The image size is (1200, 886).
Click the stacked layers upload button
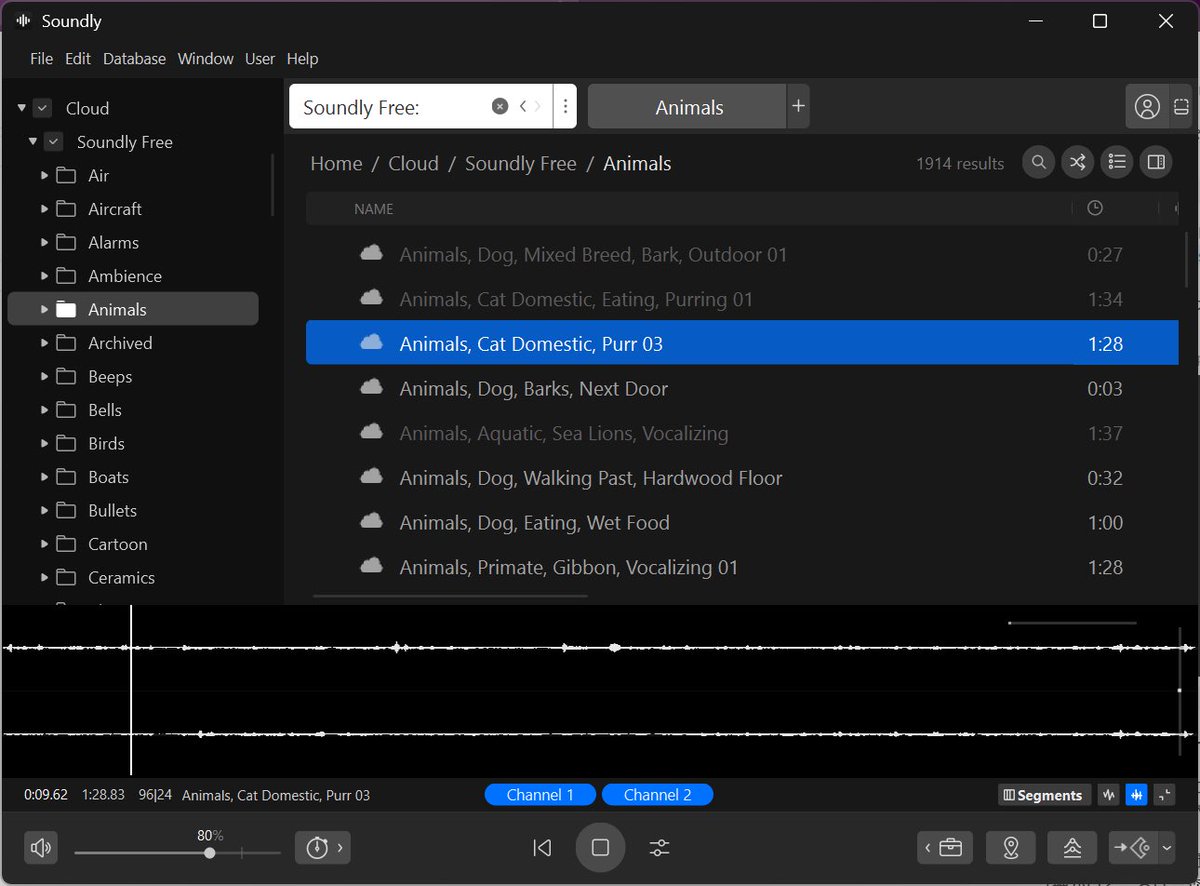(x=1072, y=848)
